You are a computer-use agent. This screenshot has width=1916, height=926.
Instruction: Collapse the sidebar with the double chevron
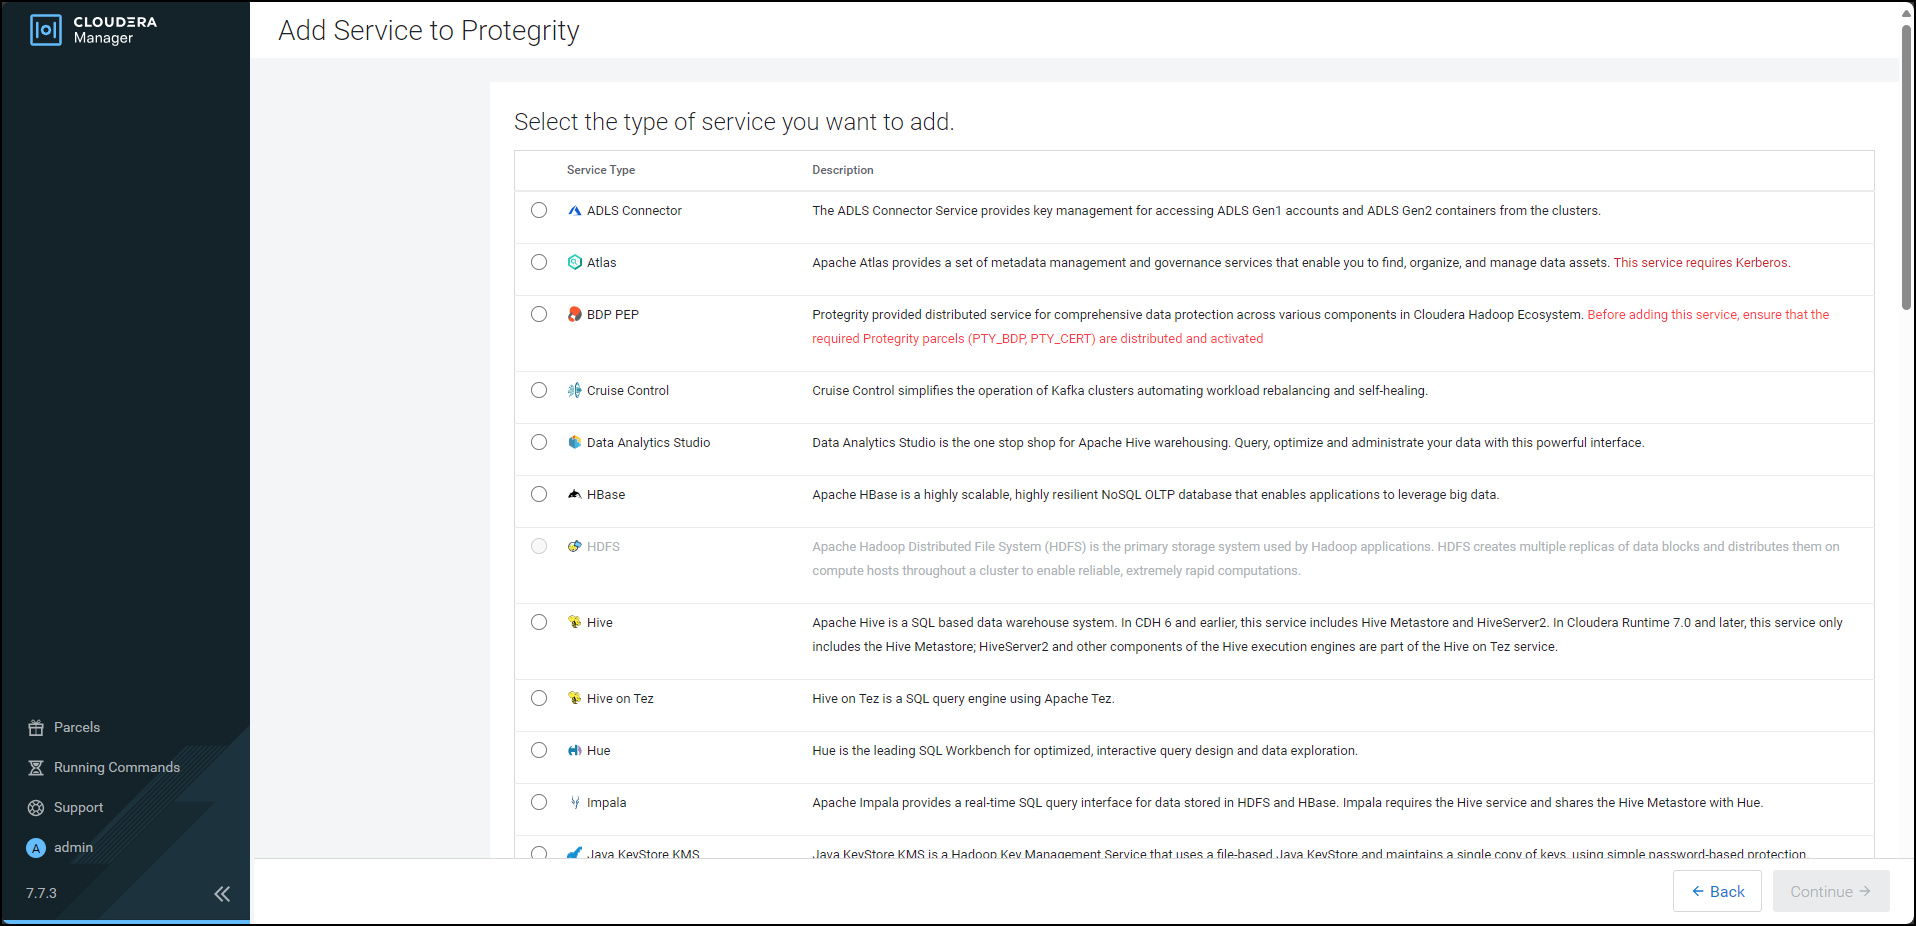click(222, 894)
